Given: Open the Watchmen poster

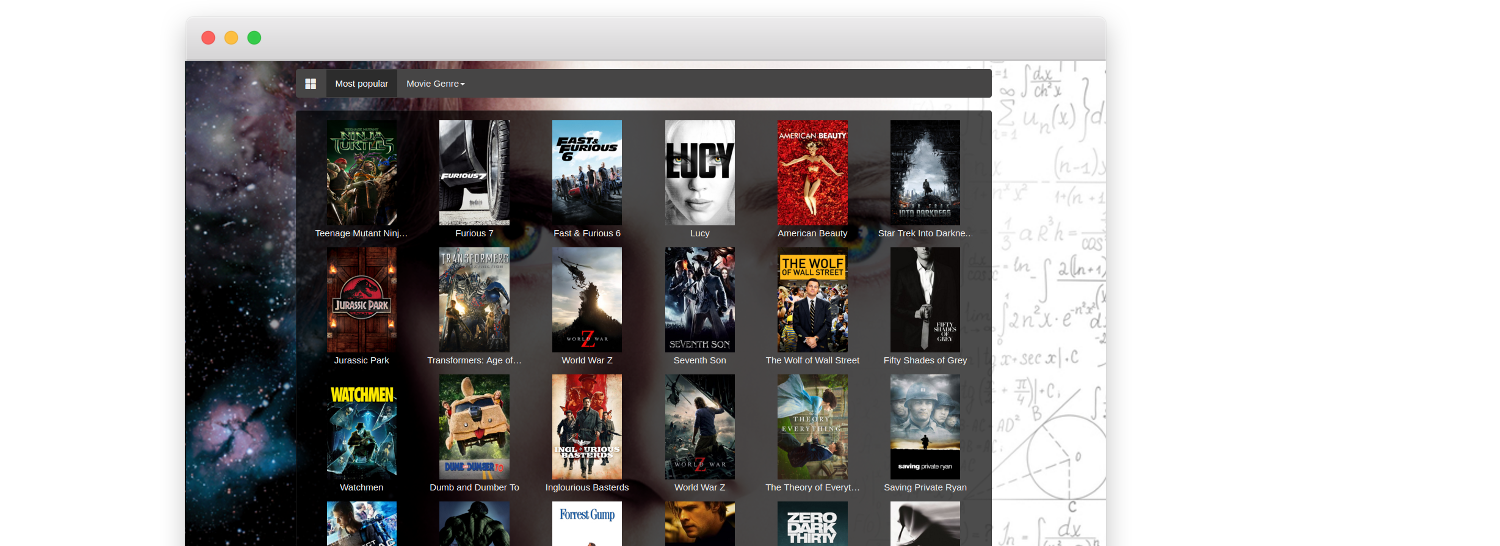Looking at the screenshot, I should tap(362, 427).
